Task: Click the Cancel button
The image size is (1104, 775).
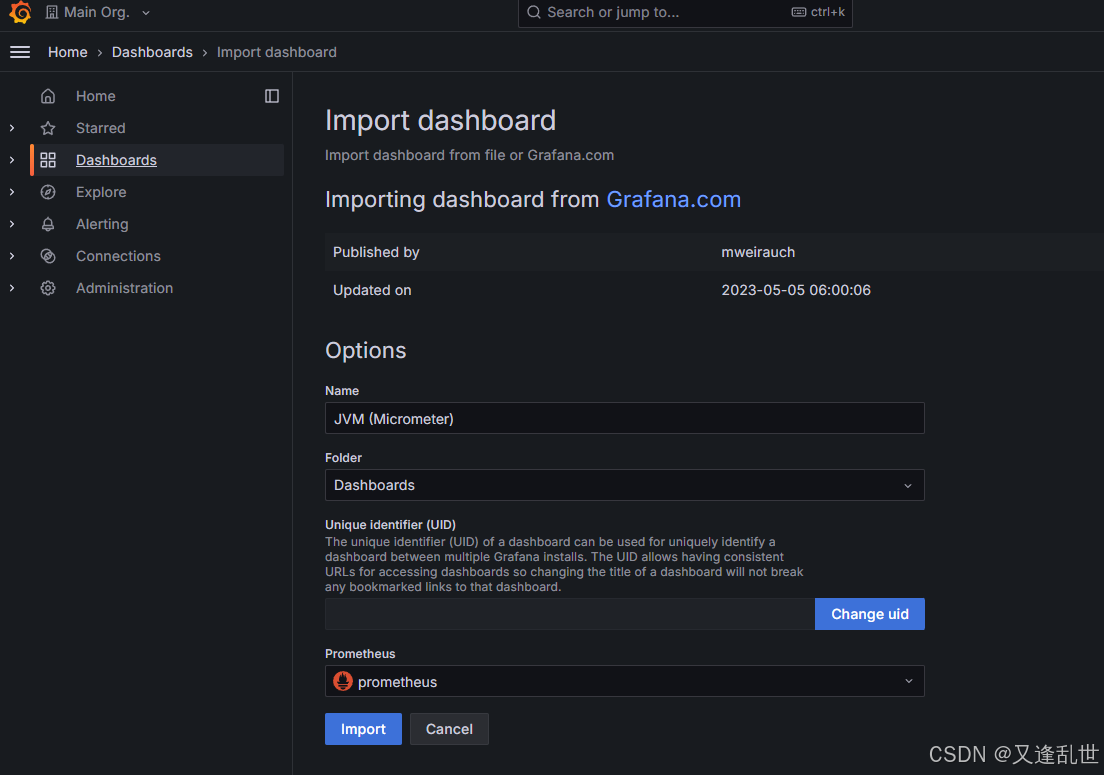Action: [x=449, y=729]
